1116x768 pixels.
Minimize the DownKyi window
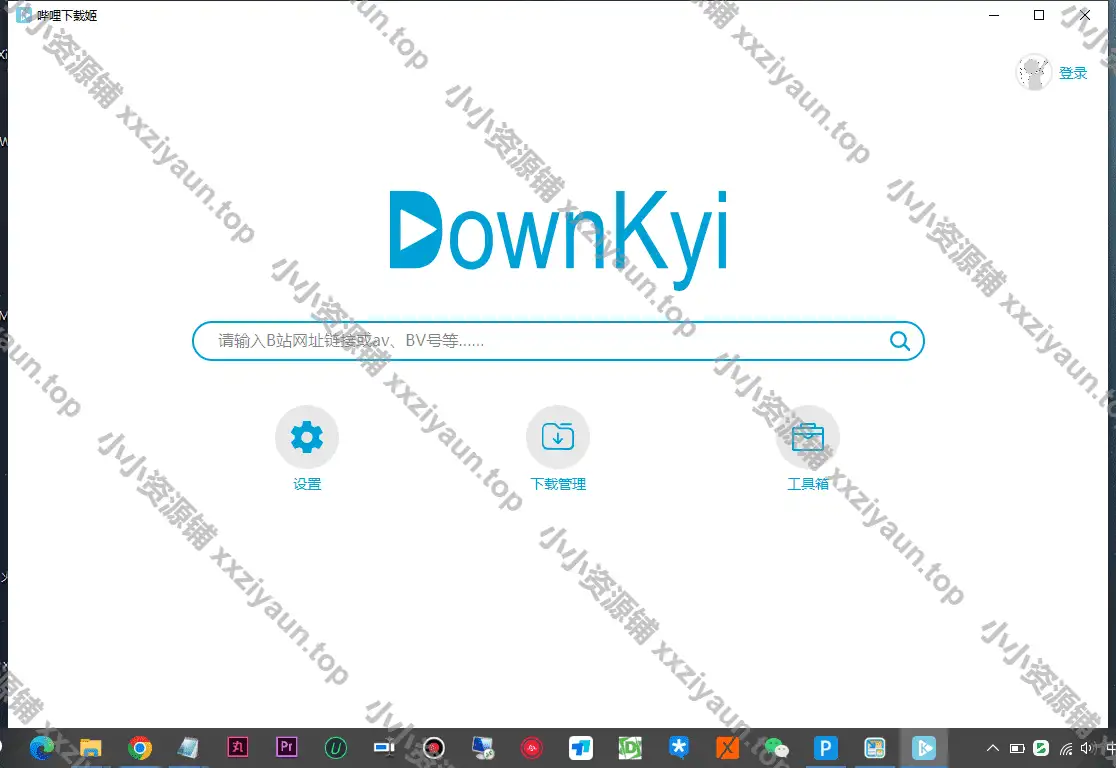[x=993, y=15]
